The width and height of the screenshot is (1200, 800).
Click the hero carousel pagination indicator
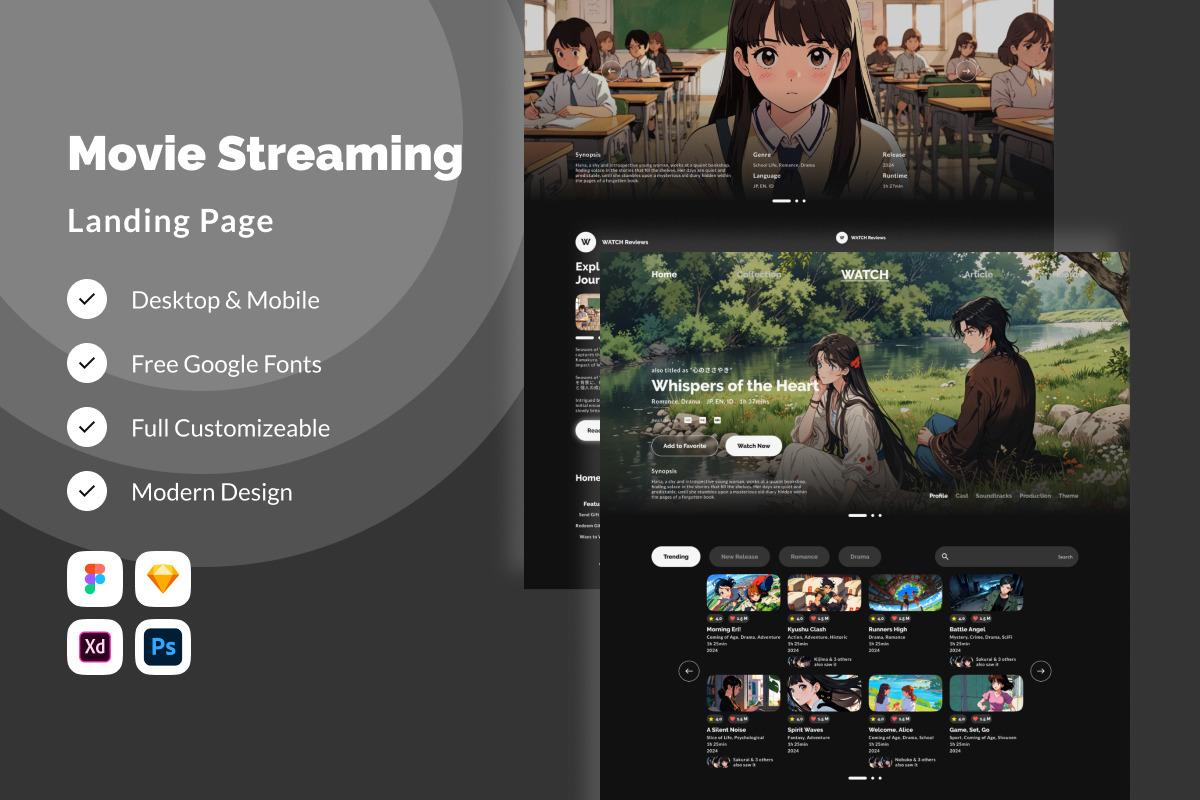(857, 515)
